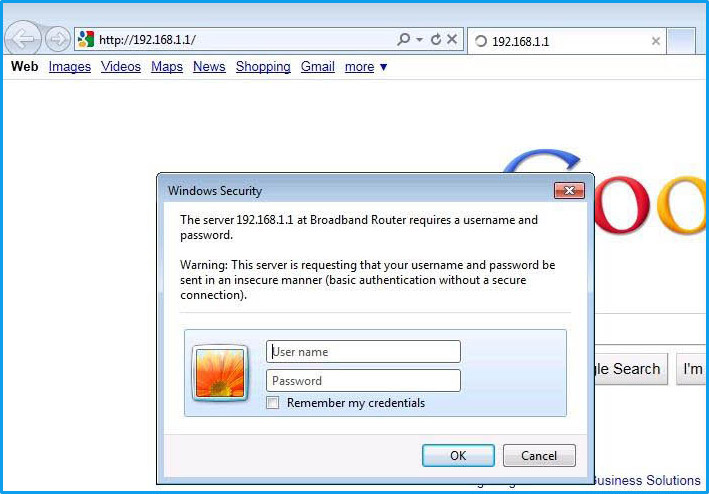Click the Google favicon in the address bar
Viewport: 709px width, 494px height.
click(x=86, y=39)
